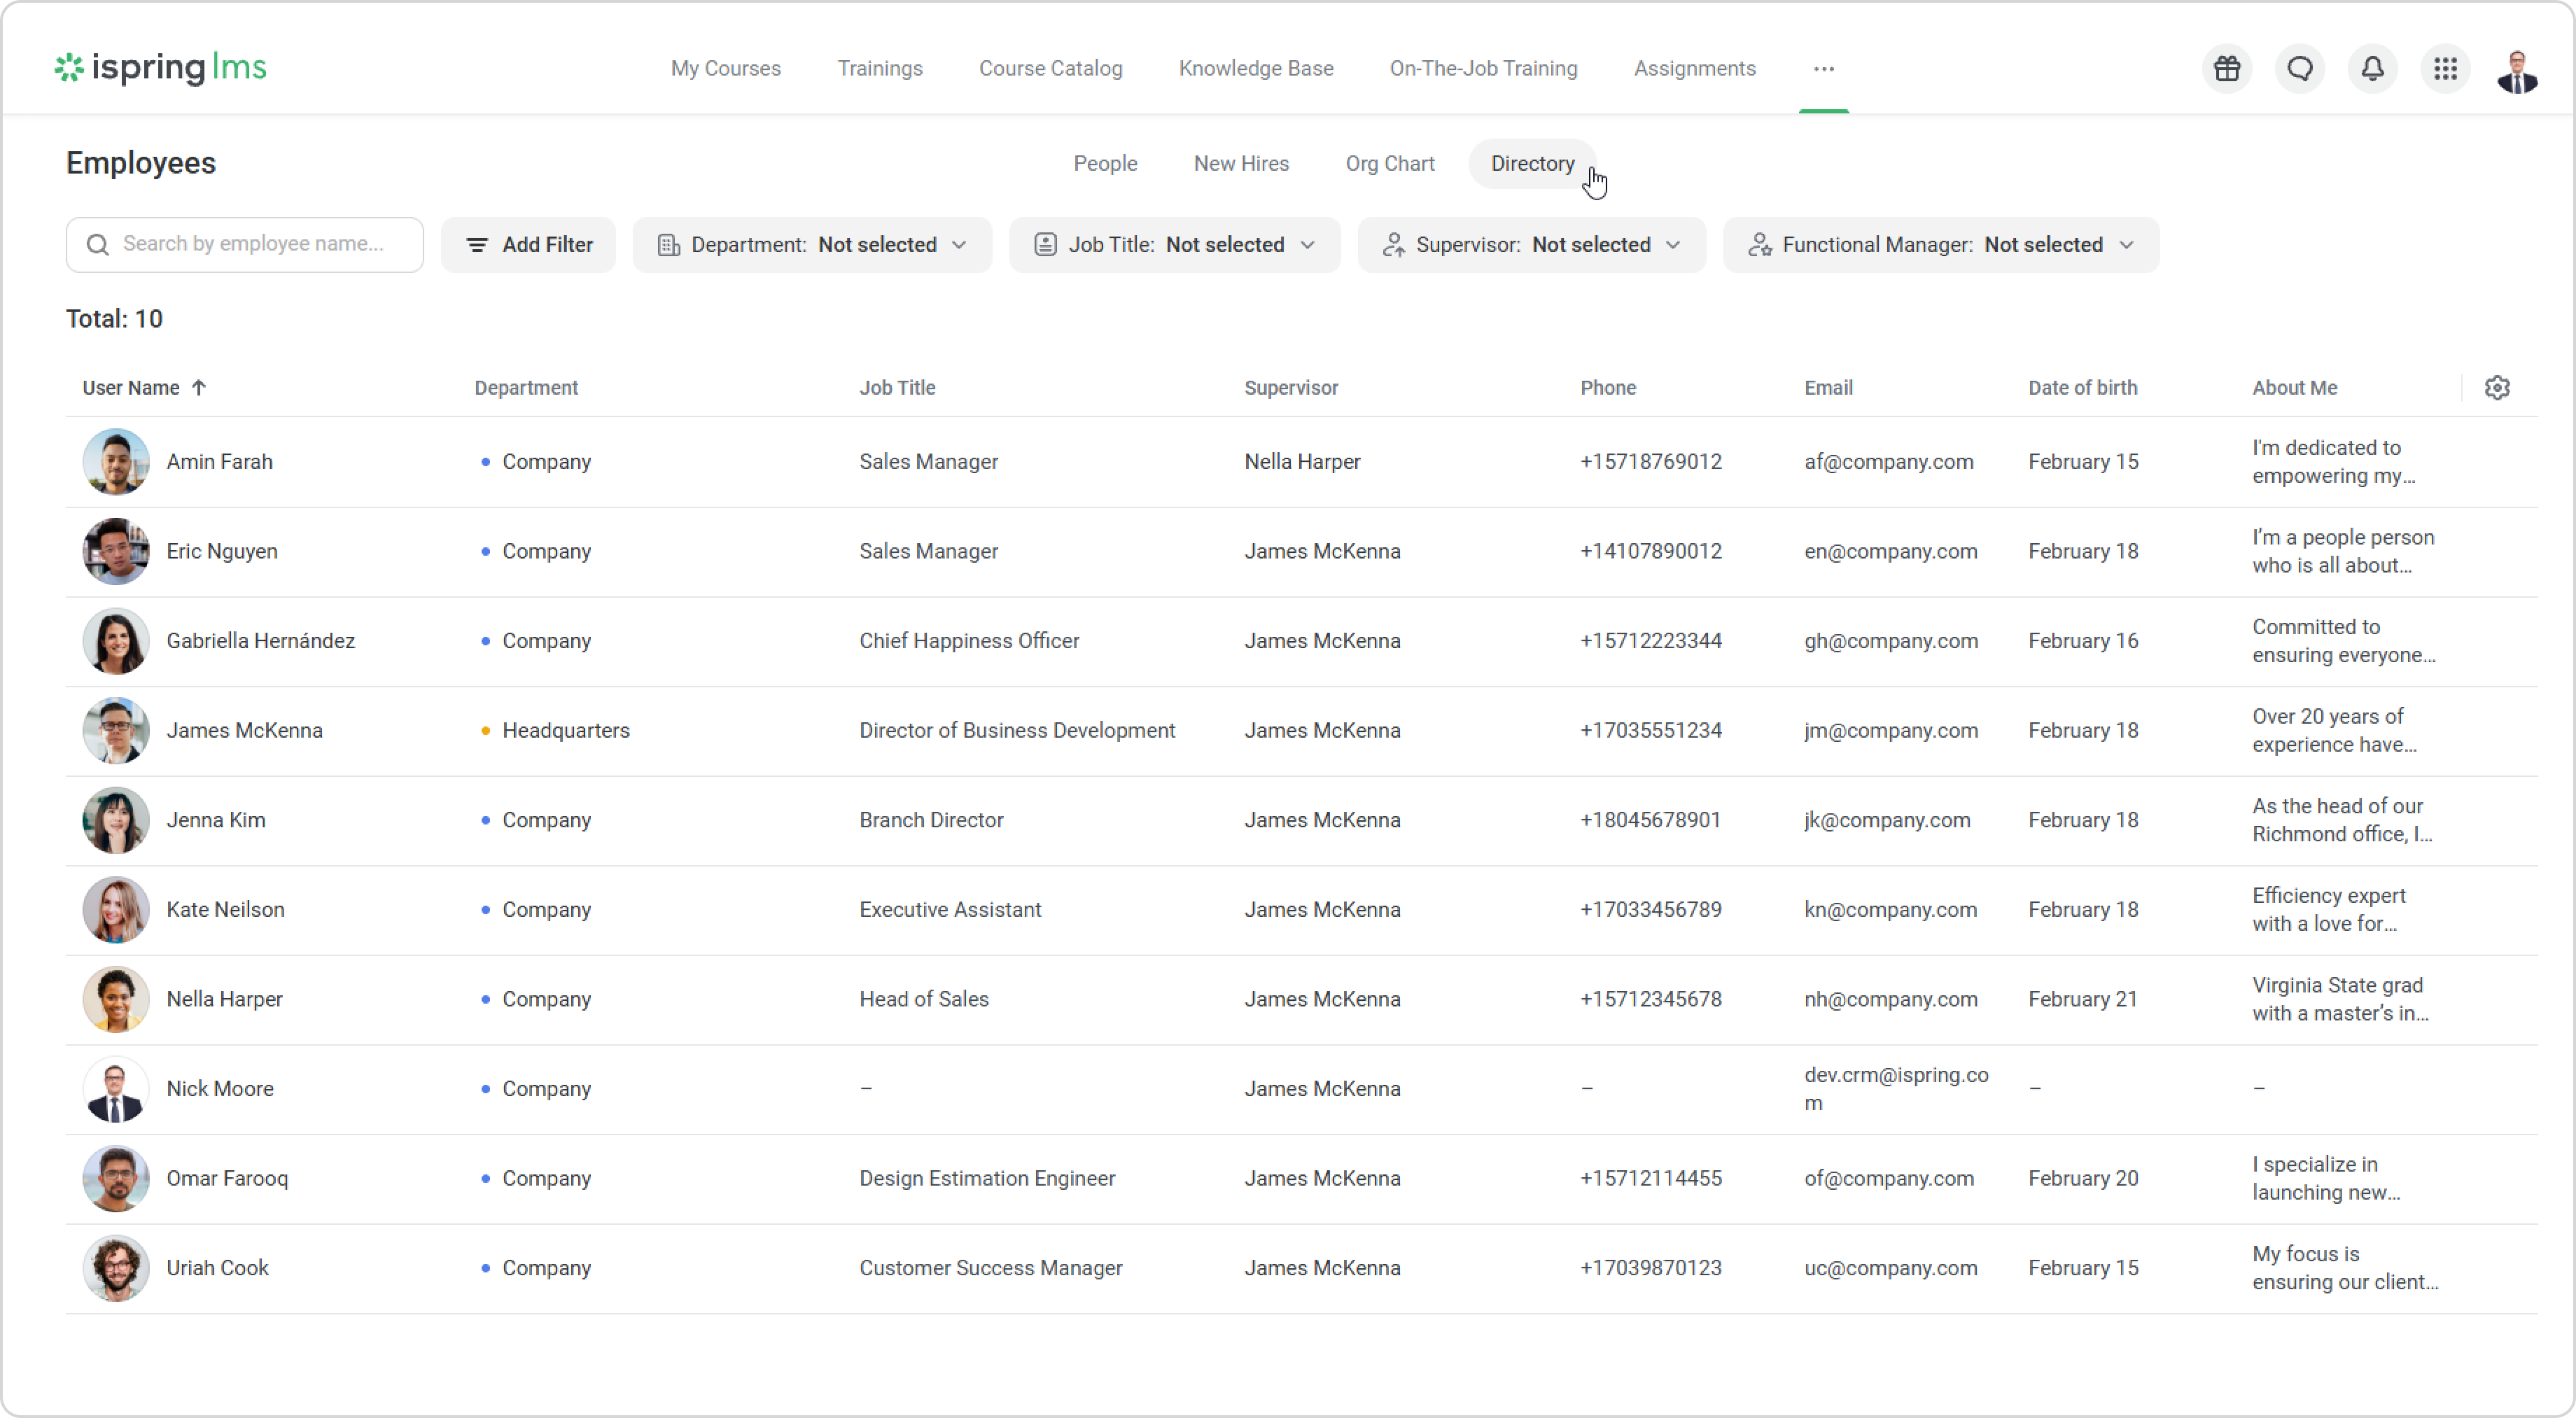Open the gift rewards icon
The height and width of the screenshot is (1418, 2576).
[2227, 69]
